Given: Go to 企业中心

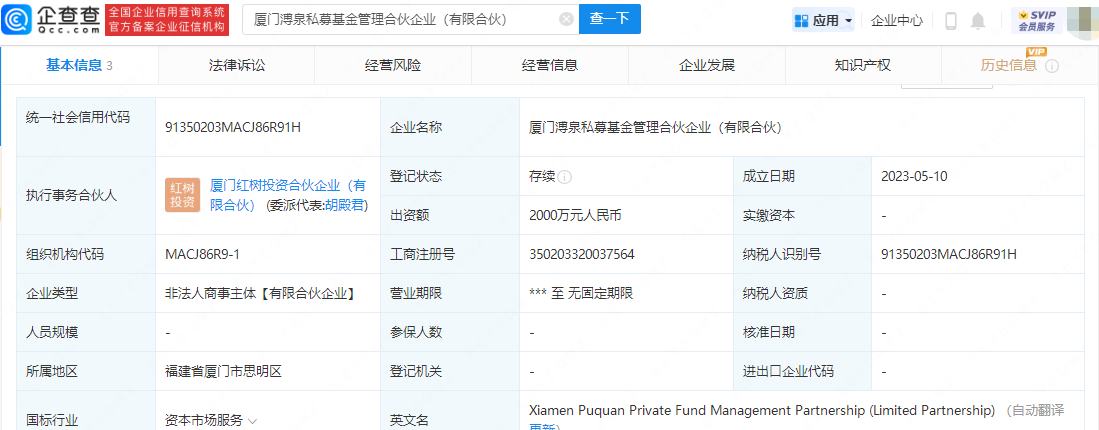Looking at the screenshot, I should pyautogui.click(x=896, y=21).
